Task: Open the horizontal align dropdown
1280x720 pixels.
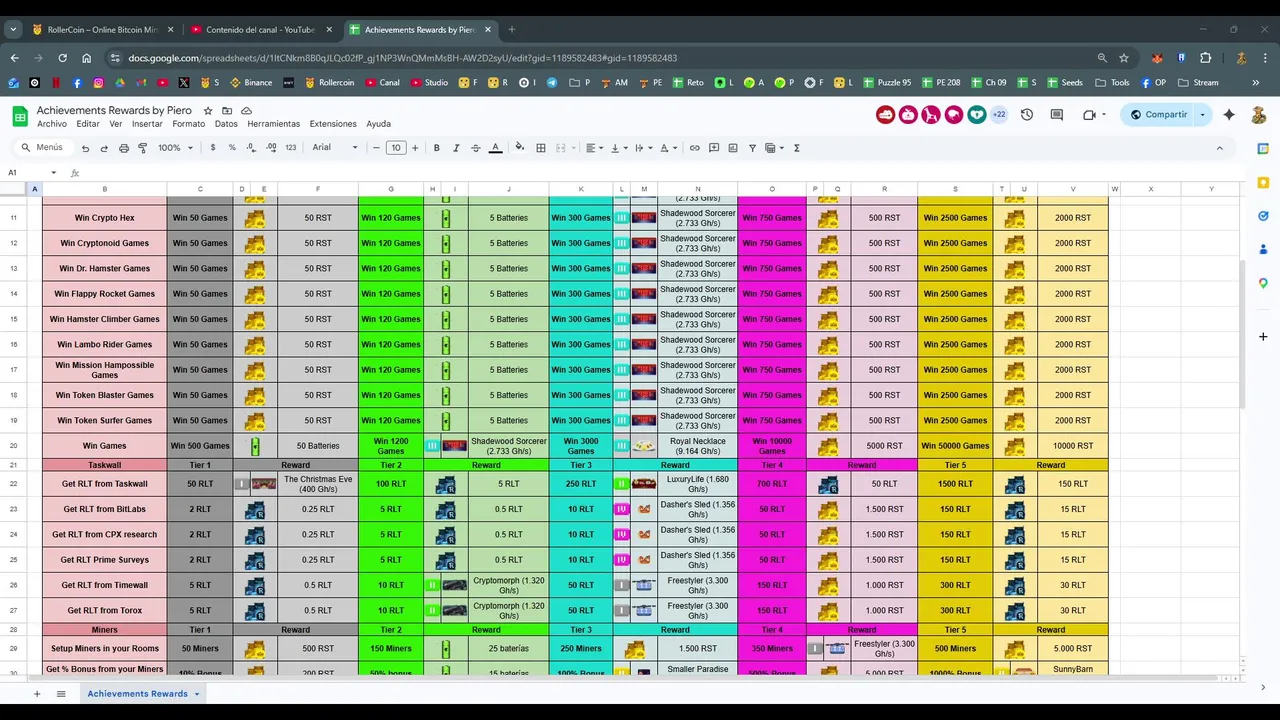Action: pos(594,148)
